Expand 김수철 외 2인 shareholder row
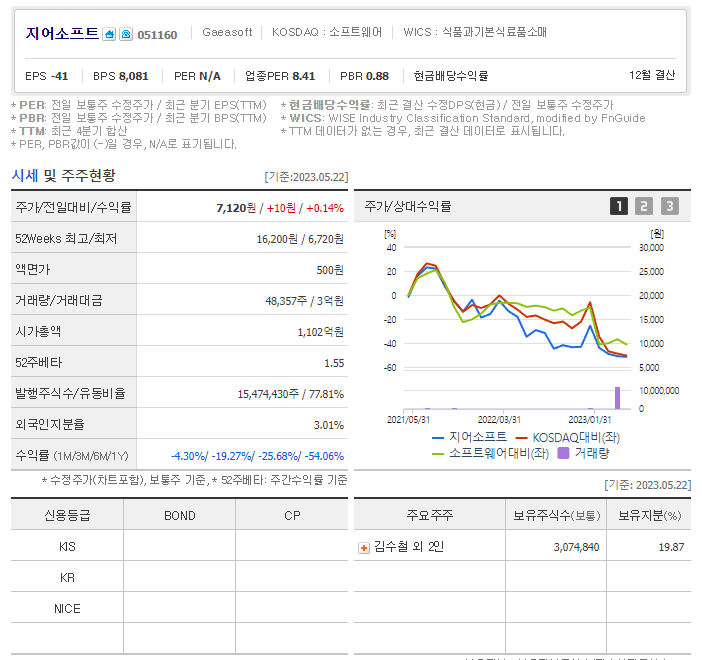 pos(364,548)
